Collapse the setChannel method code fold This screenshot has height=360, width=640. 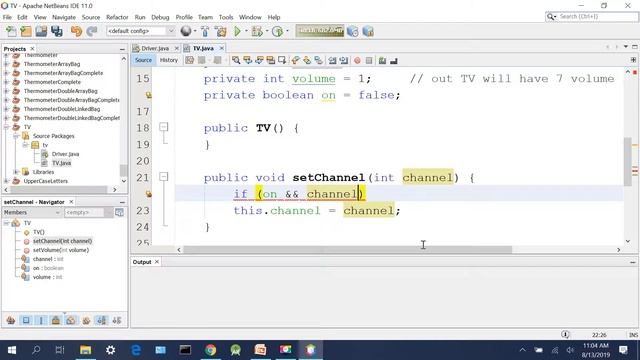pos(163,176)
